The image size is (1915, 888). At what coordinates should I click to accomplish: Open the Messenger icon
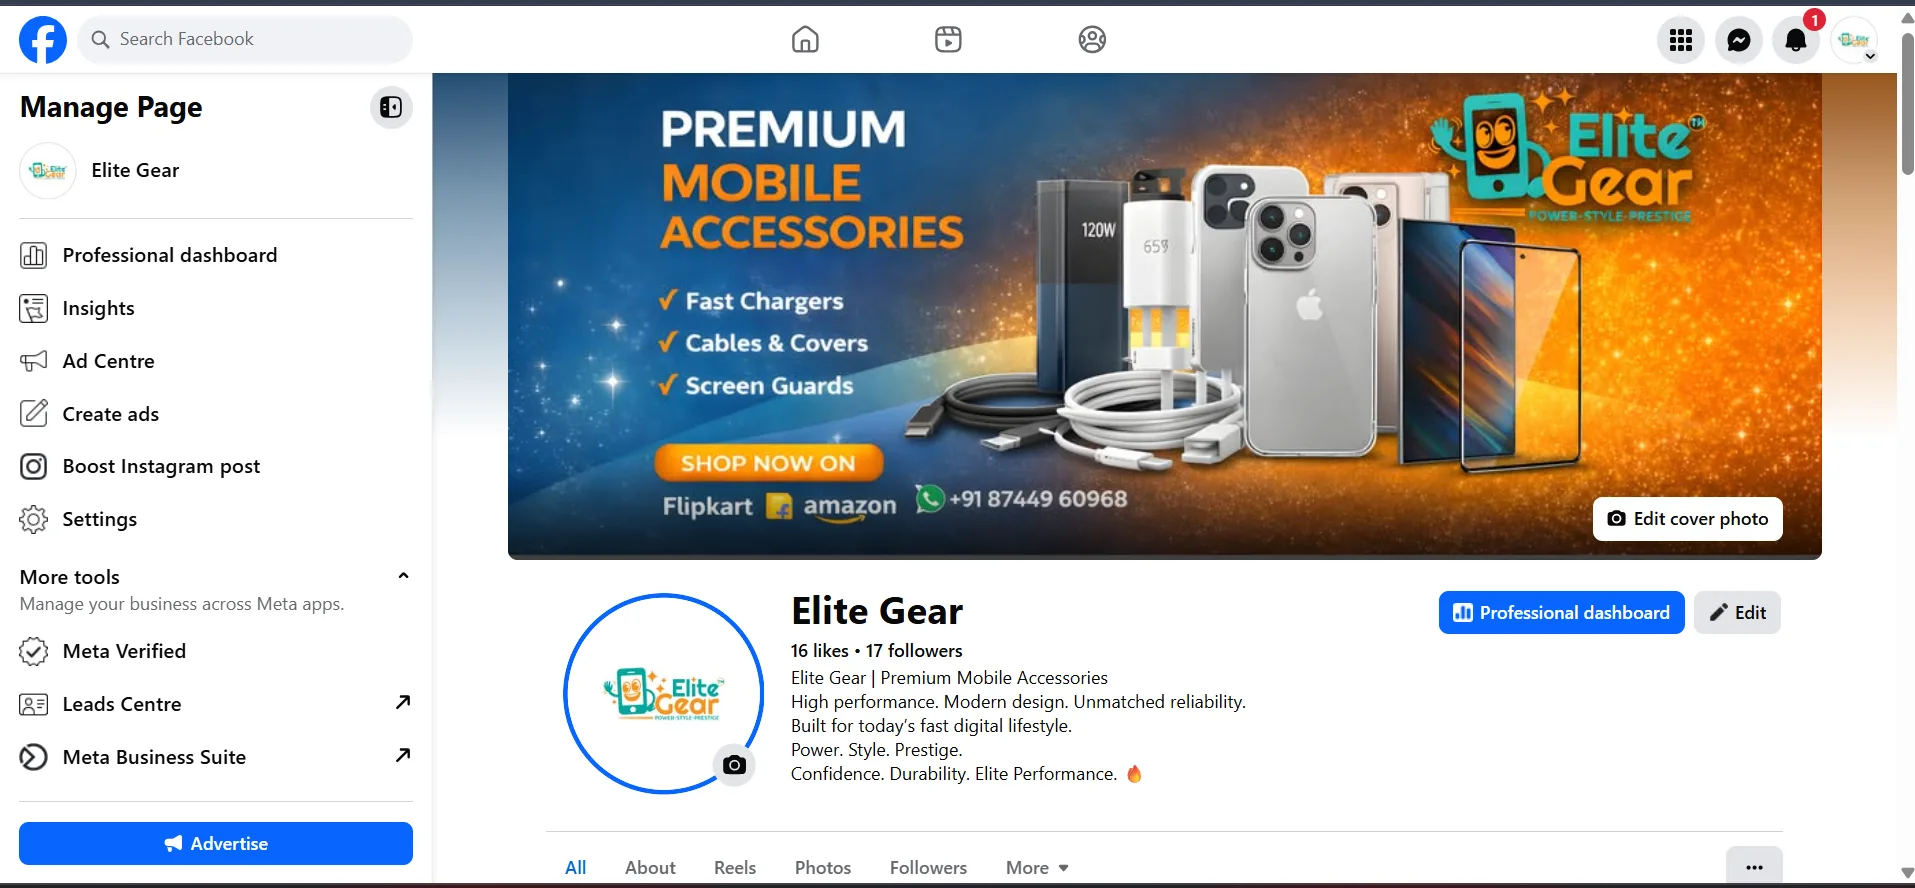coord(1739,40)
